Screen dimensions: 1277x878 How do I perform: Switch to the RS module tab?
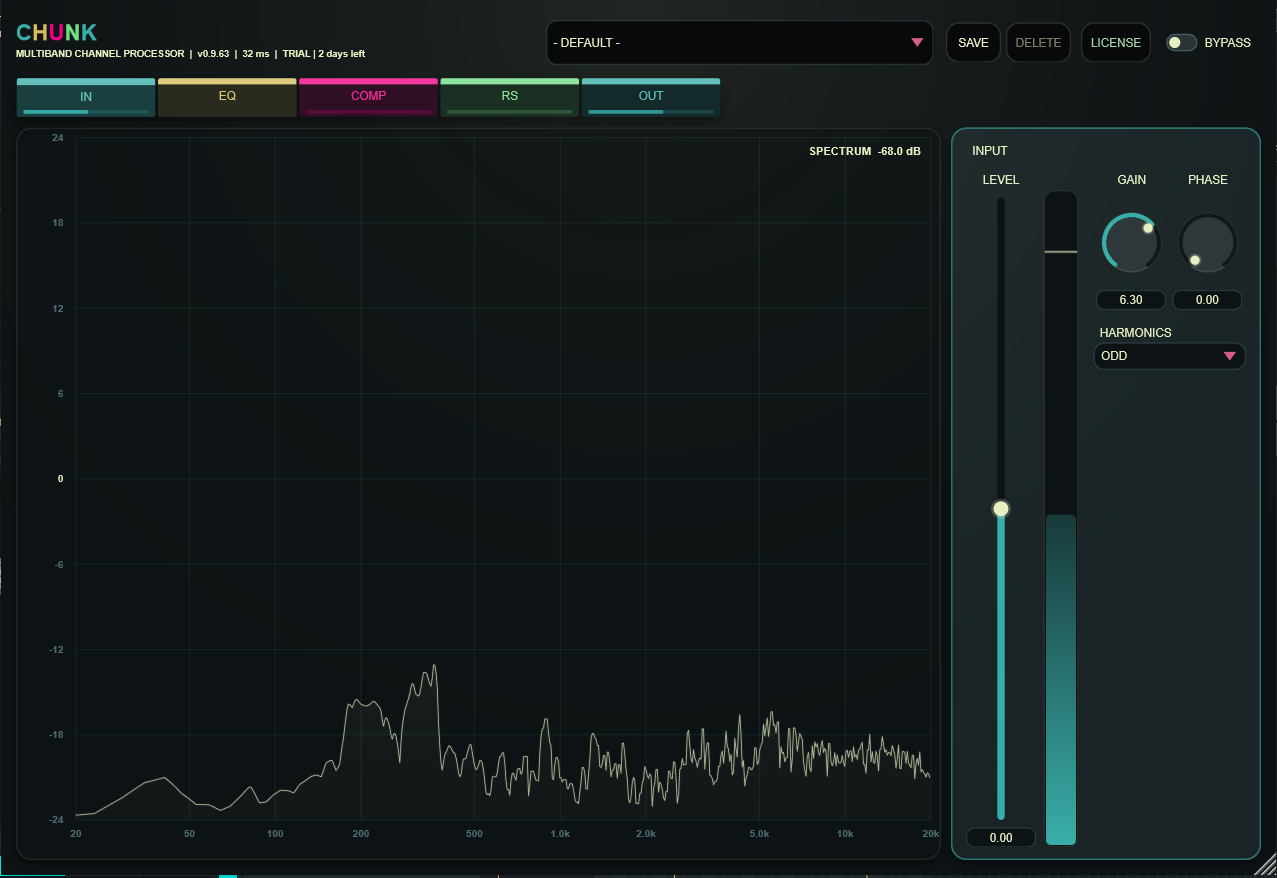point(509,98)
